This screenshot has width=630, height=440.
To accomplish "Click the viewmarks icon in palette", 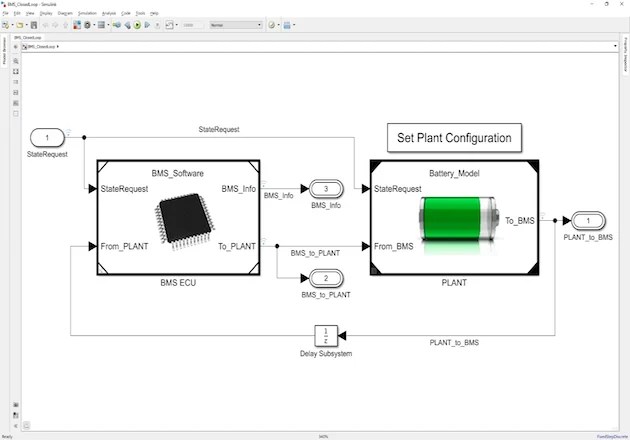I will click(16, 415).
